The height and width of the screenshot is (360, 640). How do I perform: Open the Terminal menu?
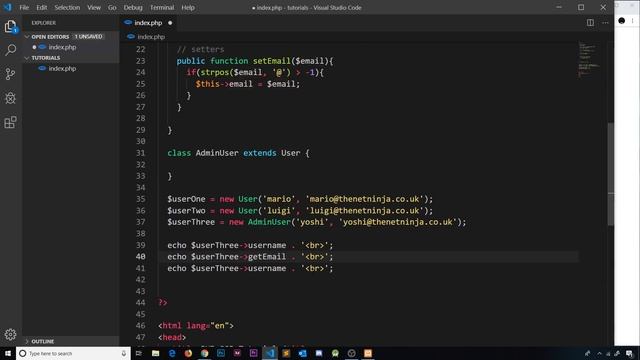pyautogui.click(x=162, y=7)
